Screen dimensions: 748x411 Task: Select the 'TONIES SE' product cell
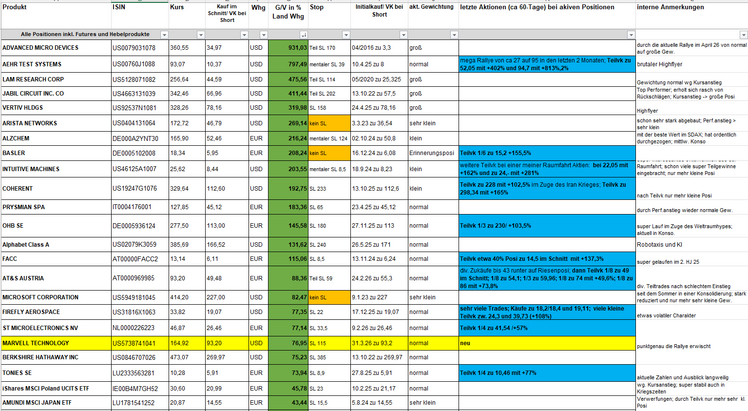(x=56, y=373)
